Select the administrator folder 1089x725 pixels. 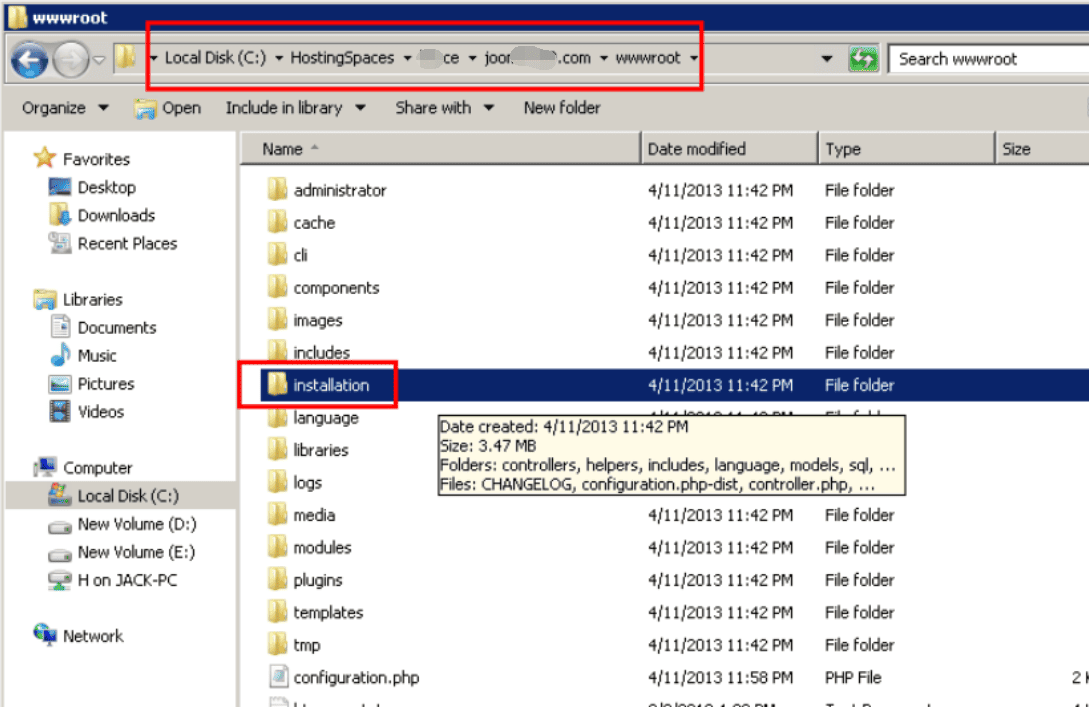coord(326,190)
